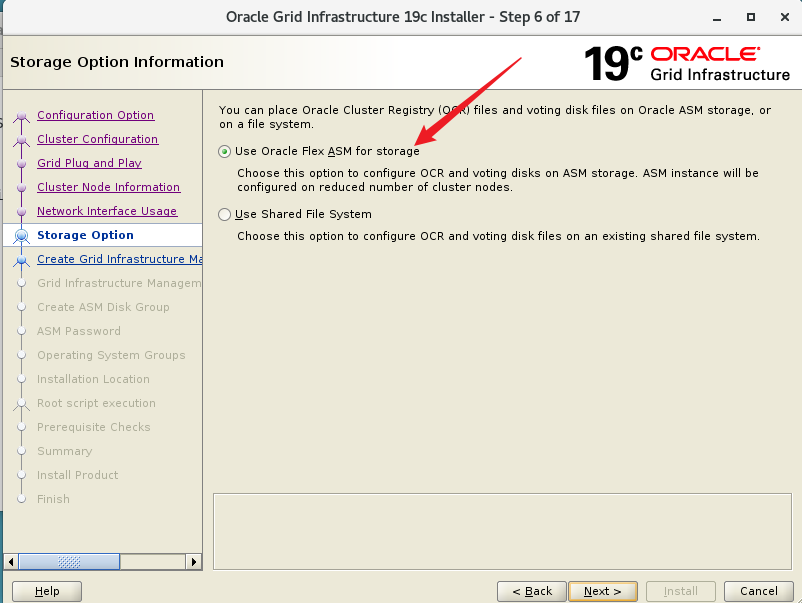Click the installer window title text
Viewport: 802px width, 603px height.
tap(403, 17)
